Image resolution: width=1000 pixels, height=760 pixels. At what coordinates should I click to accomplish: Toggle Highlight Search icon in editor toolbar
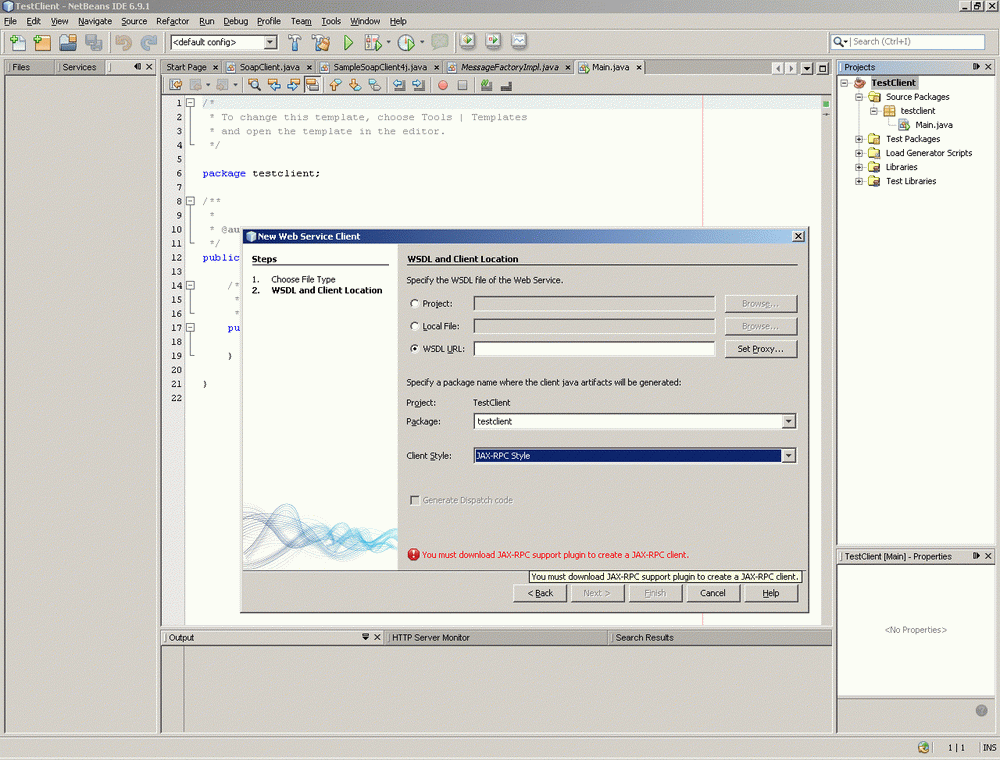(x=312, y=85)
